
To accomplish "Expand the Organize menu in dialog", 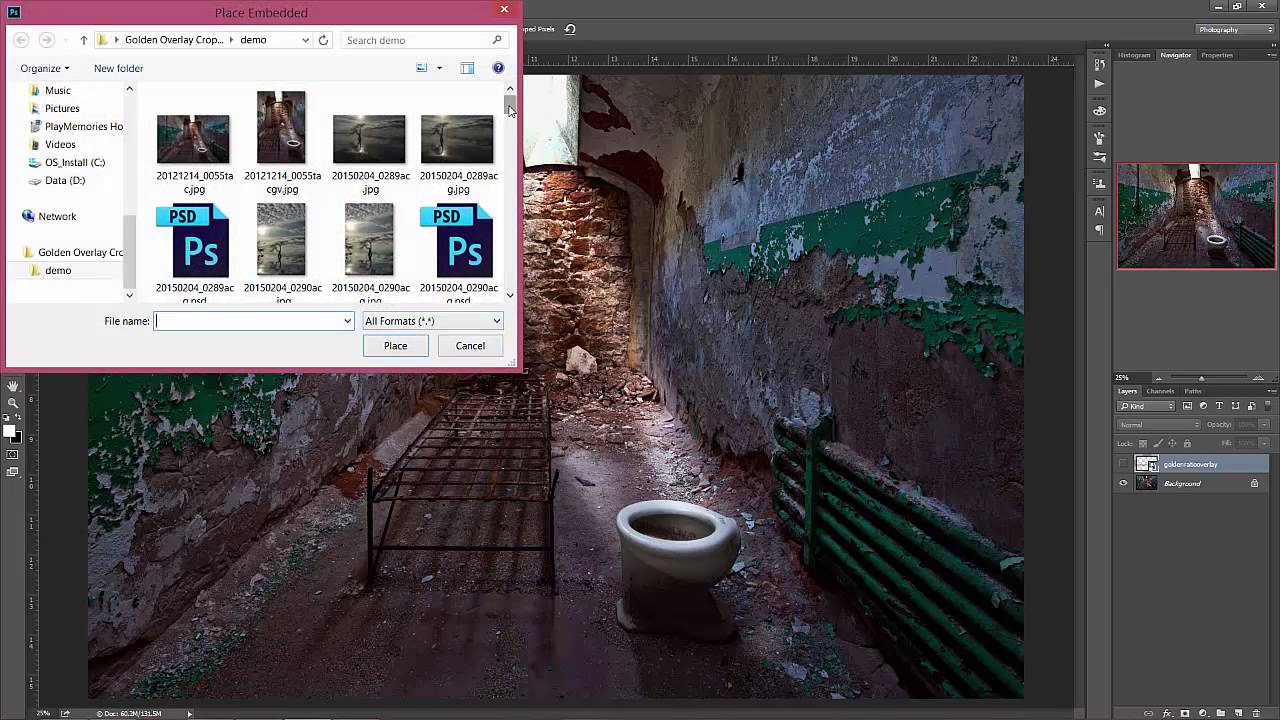I will click(45, 68).
